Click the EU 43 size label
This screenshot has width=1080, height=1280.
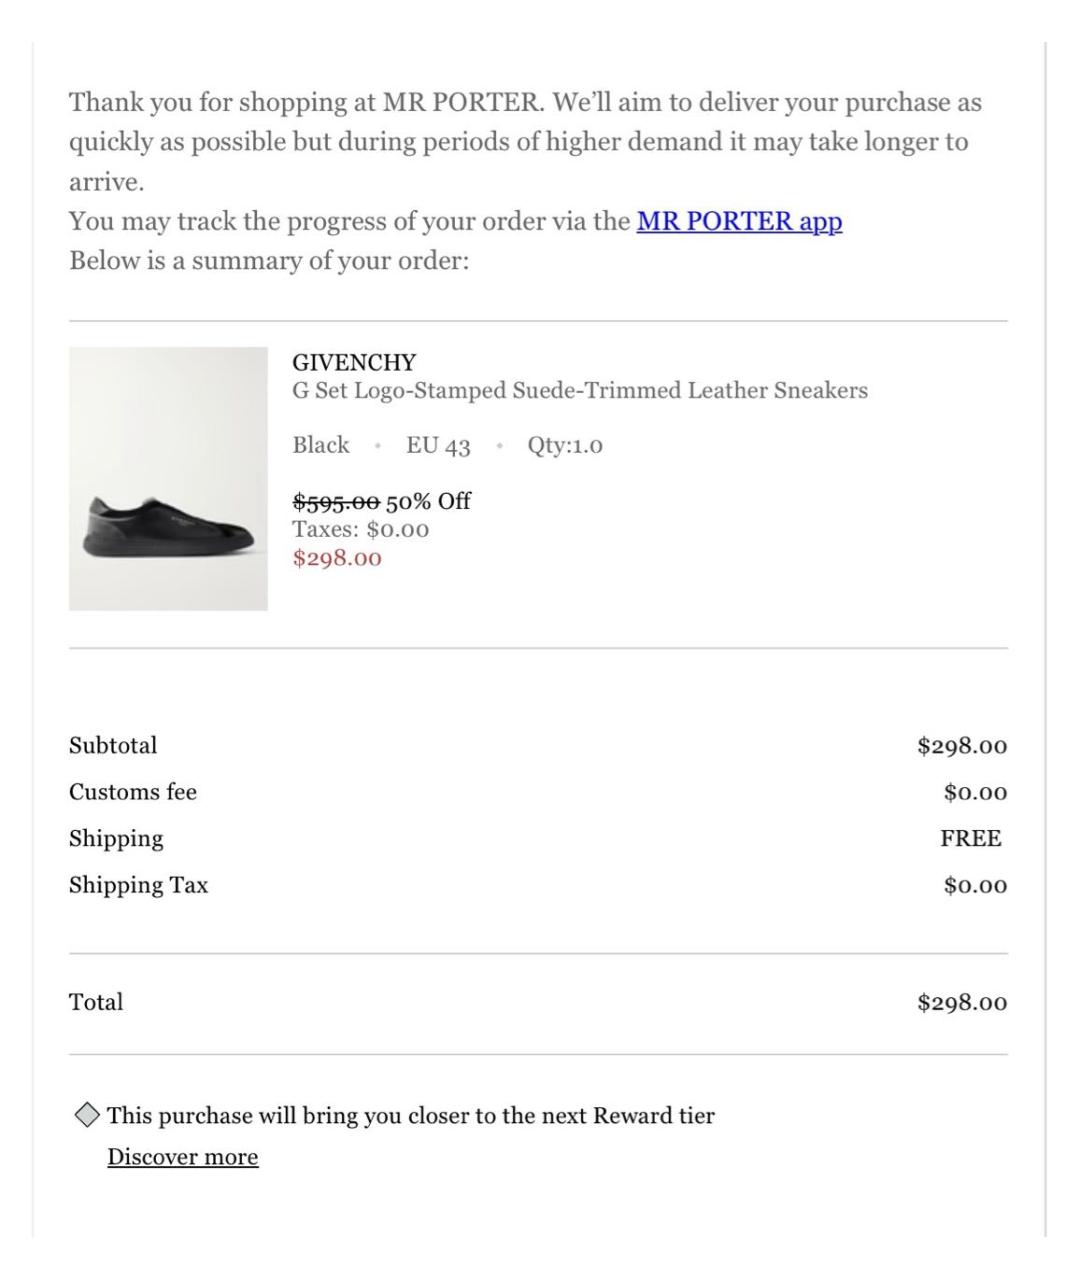pos(438,446)
